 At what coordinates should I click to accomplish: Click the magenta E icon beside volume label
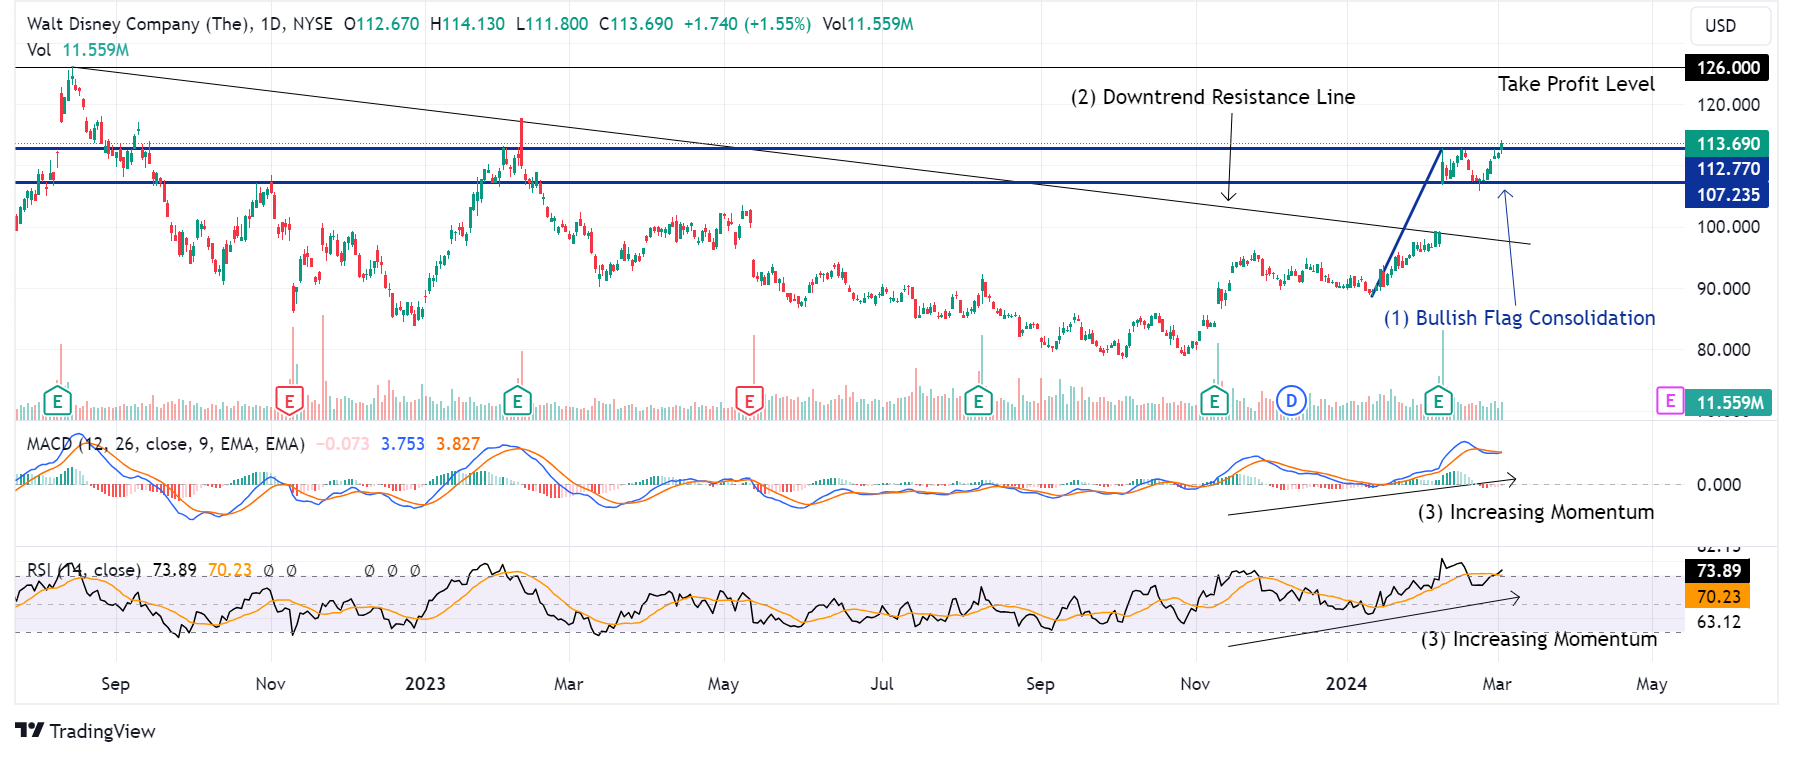[x=1669, y=401]
